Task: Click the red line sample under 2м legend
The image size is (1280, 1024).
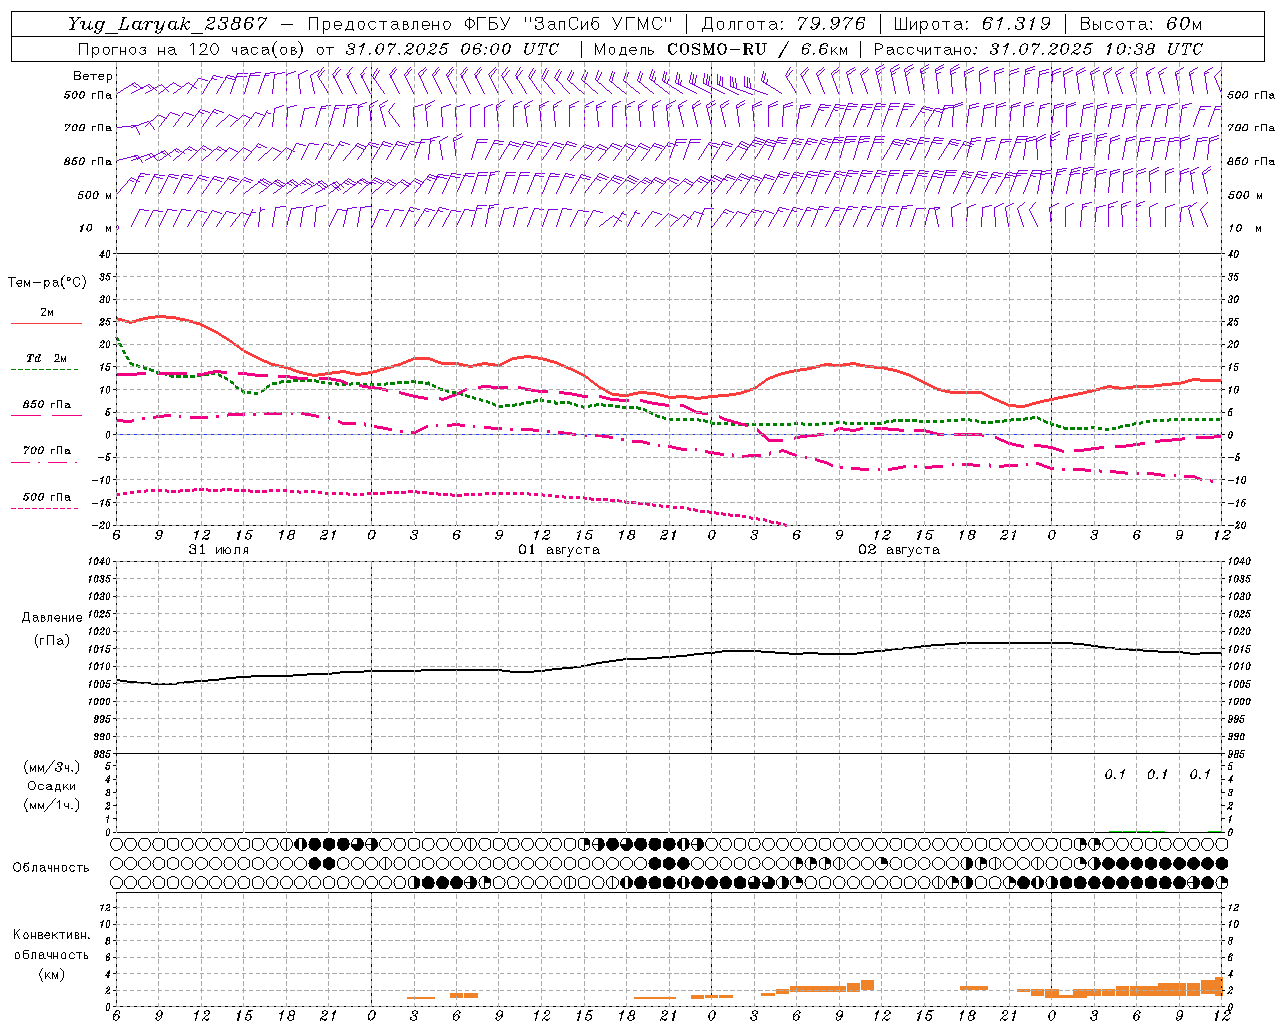Action: pyautogui.click(x=46, y=324)
